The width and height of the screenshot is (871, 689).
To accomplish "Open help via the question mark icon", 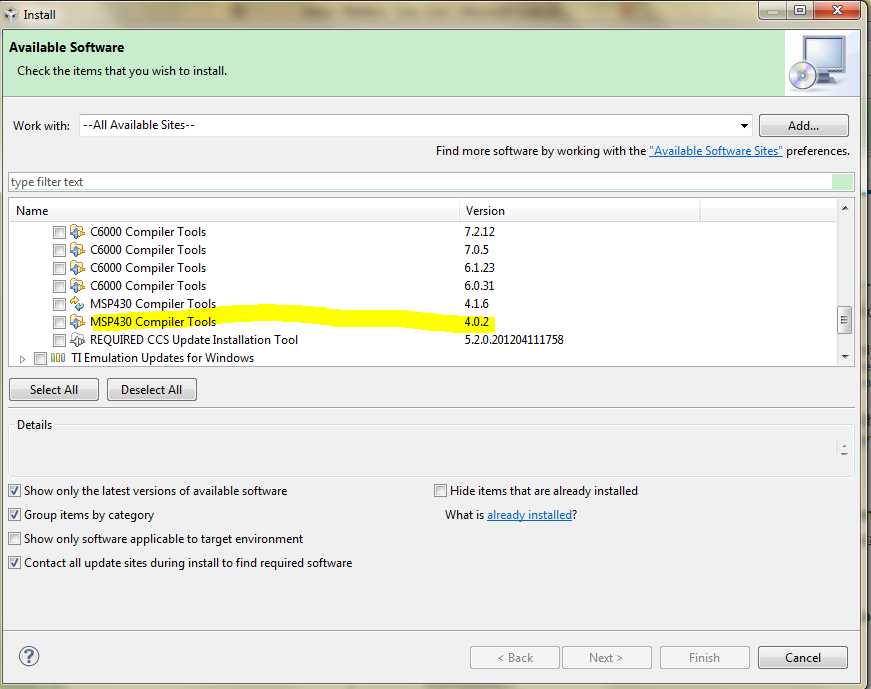I will (x=29, y=656).
